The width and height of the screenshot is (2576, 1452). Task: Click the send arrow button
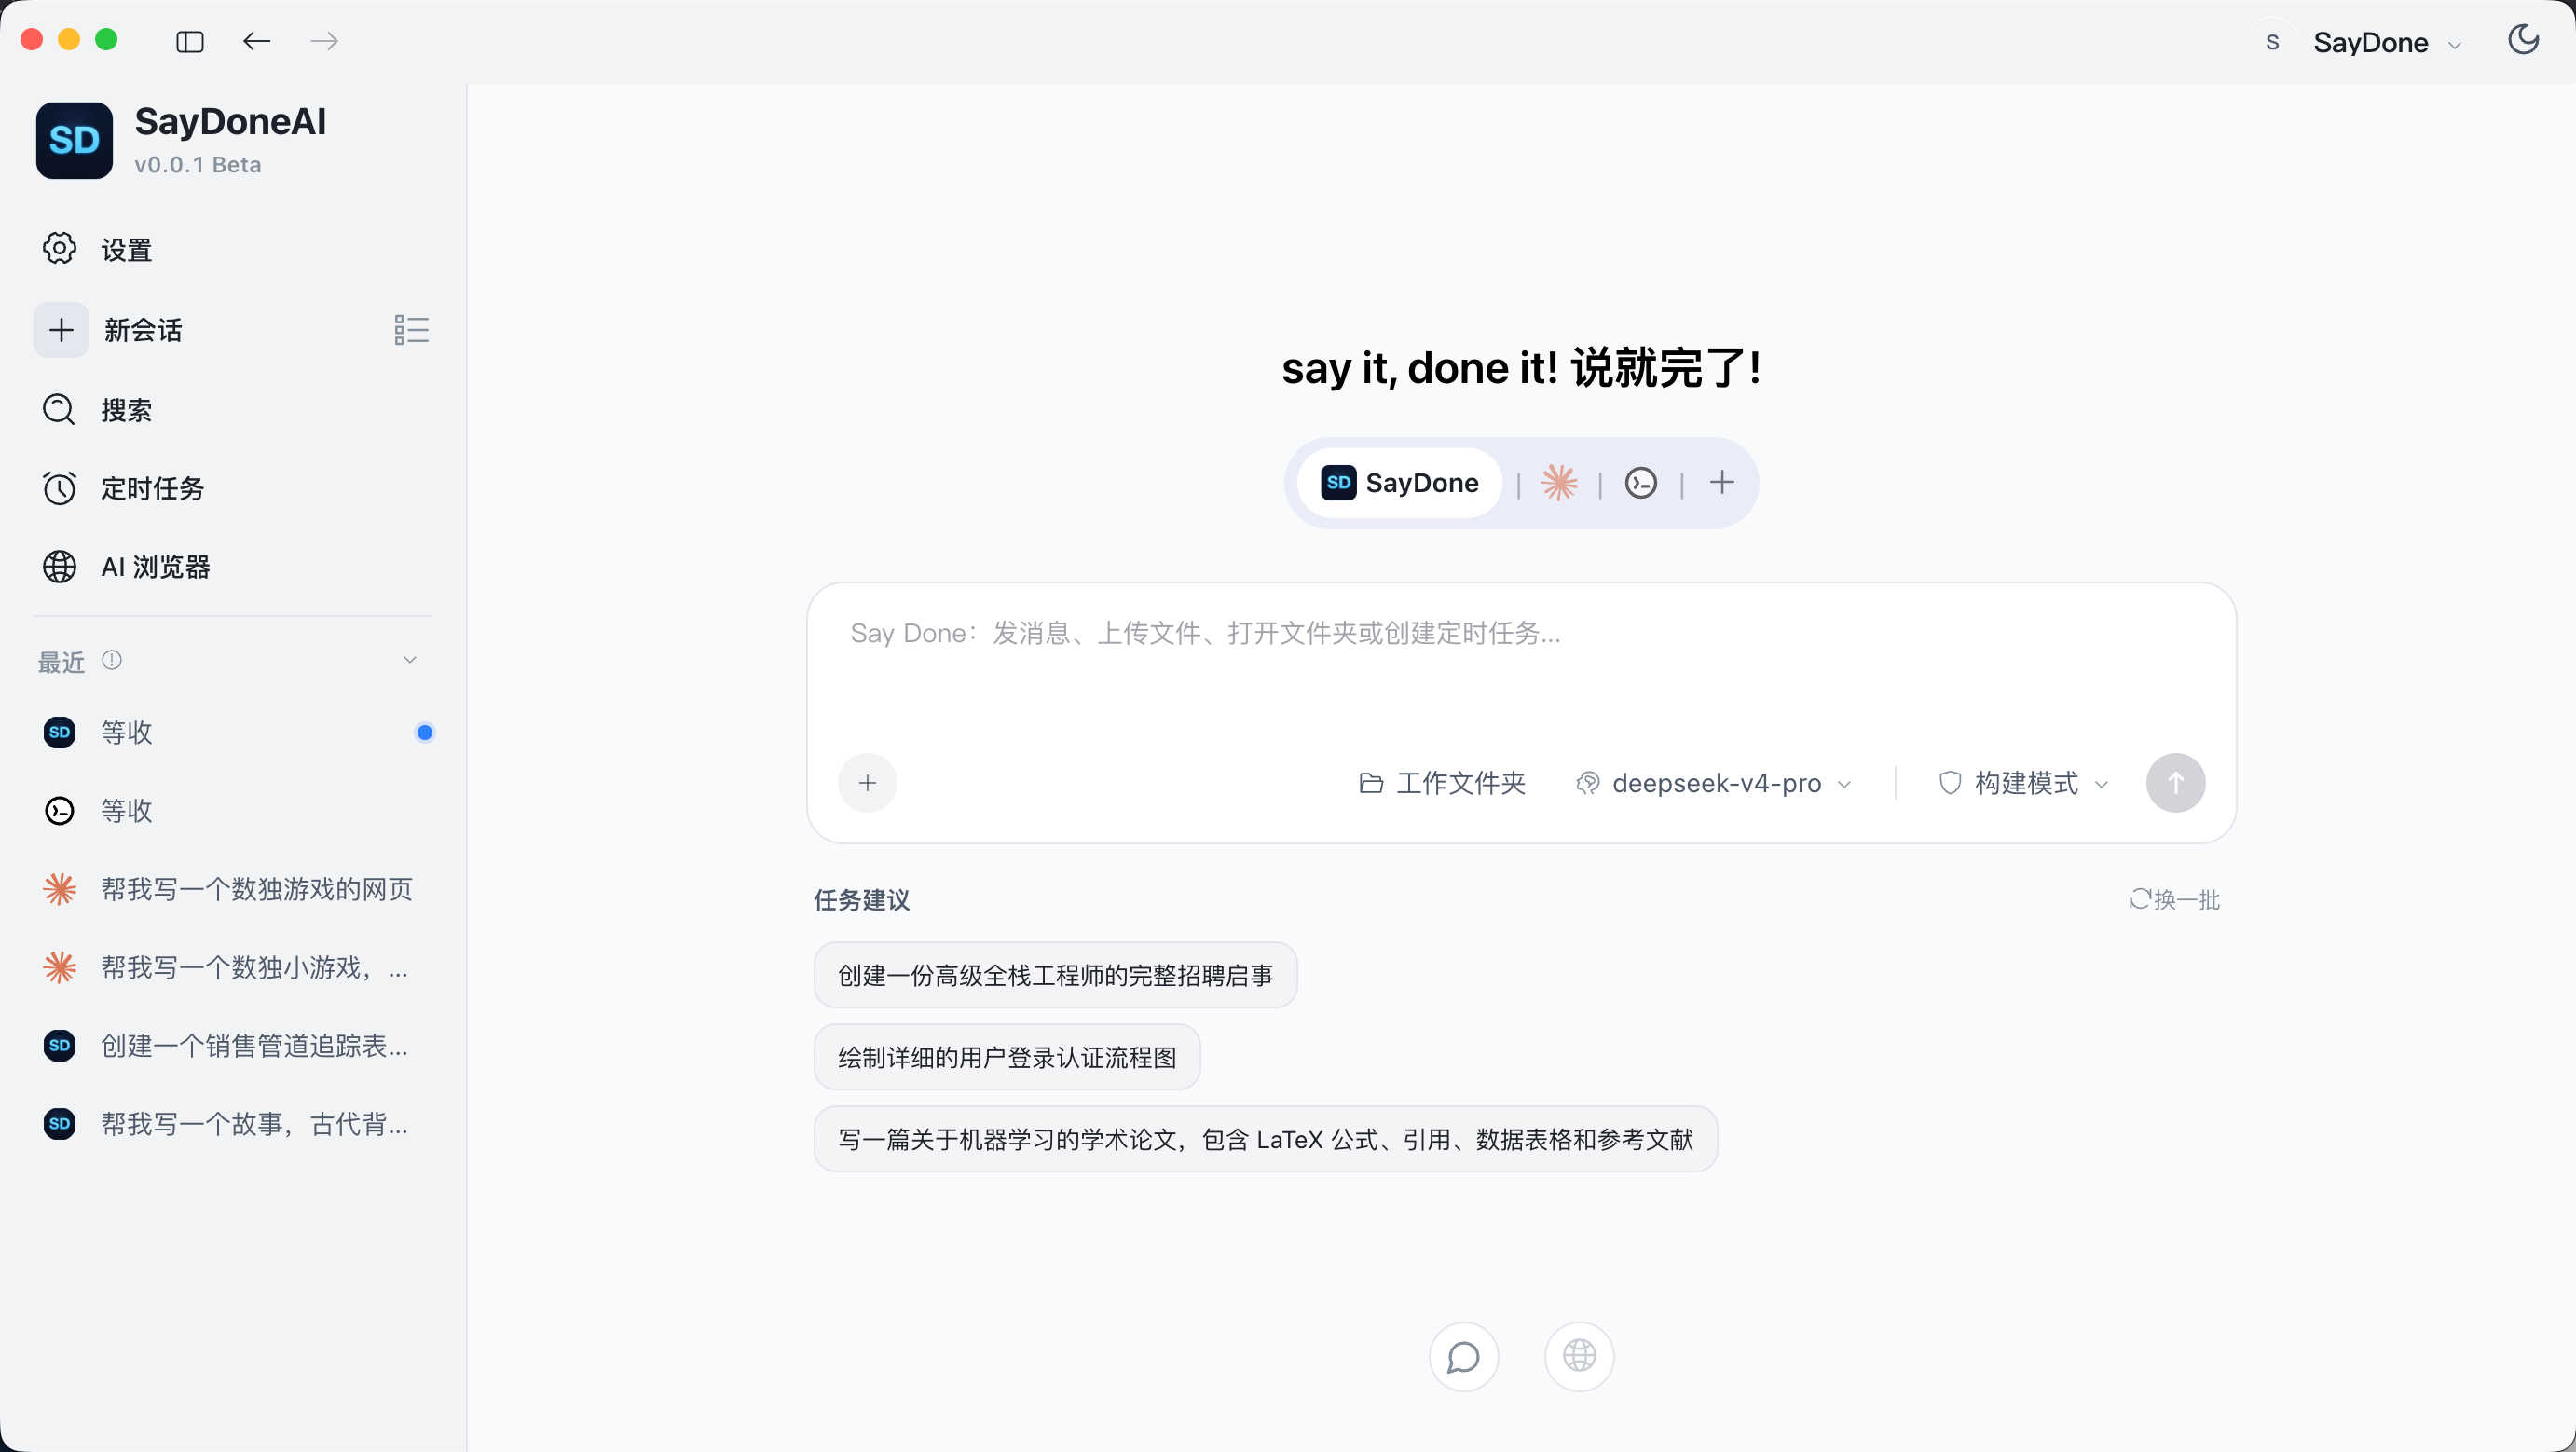[x=2175, y=783]
